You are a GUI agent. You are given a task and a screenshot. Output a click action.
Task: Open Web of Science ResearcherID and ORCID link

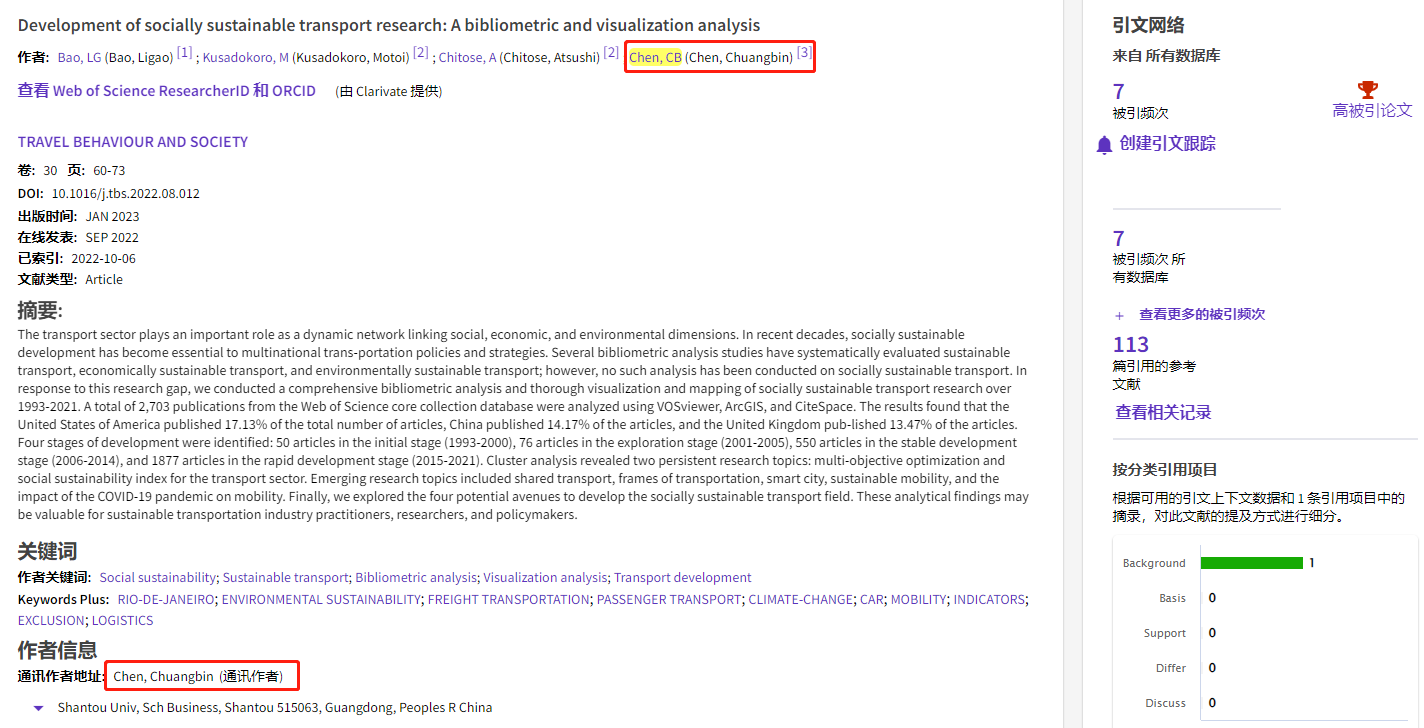point(166,91)
